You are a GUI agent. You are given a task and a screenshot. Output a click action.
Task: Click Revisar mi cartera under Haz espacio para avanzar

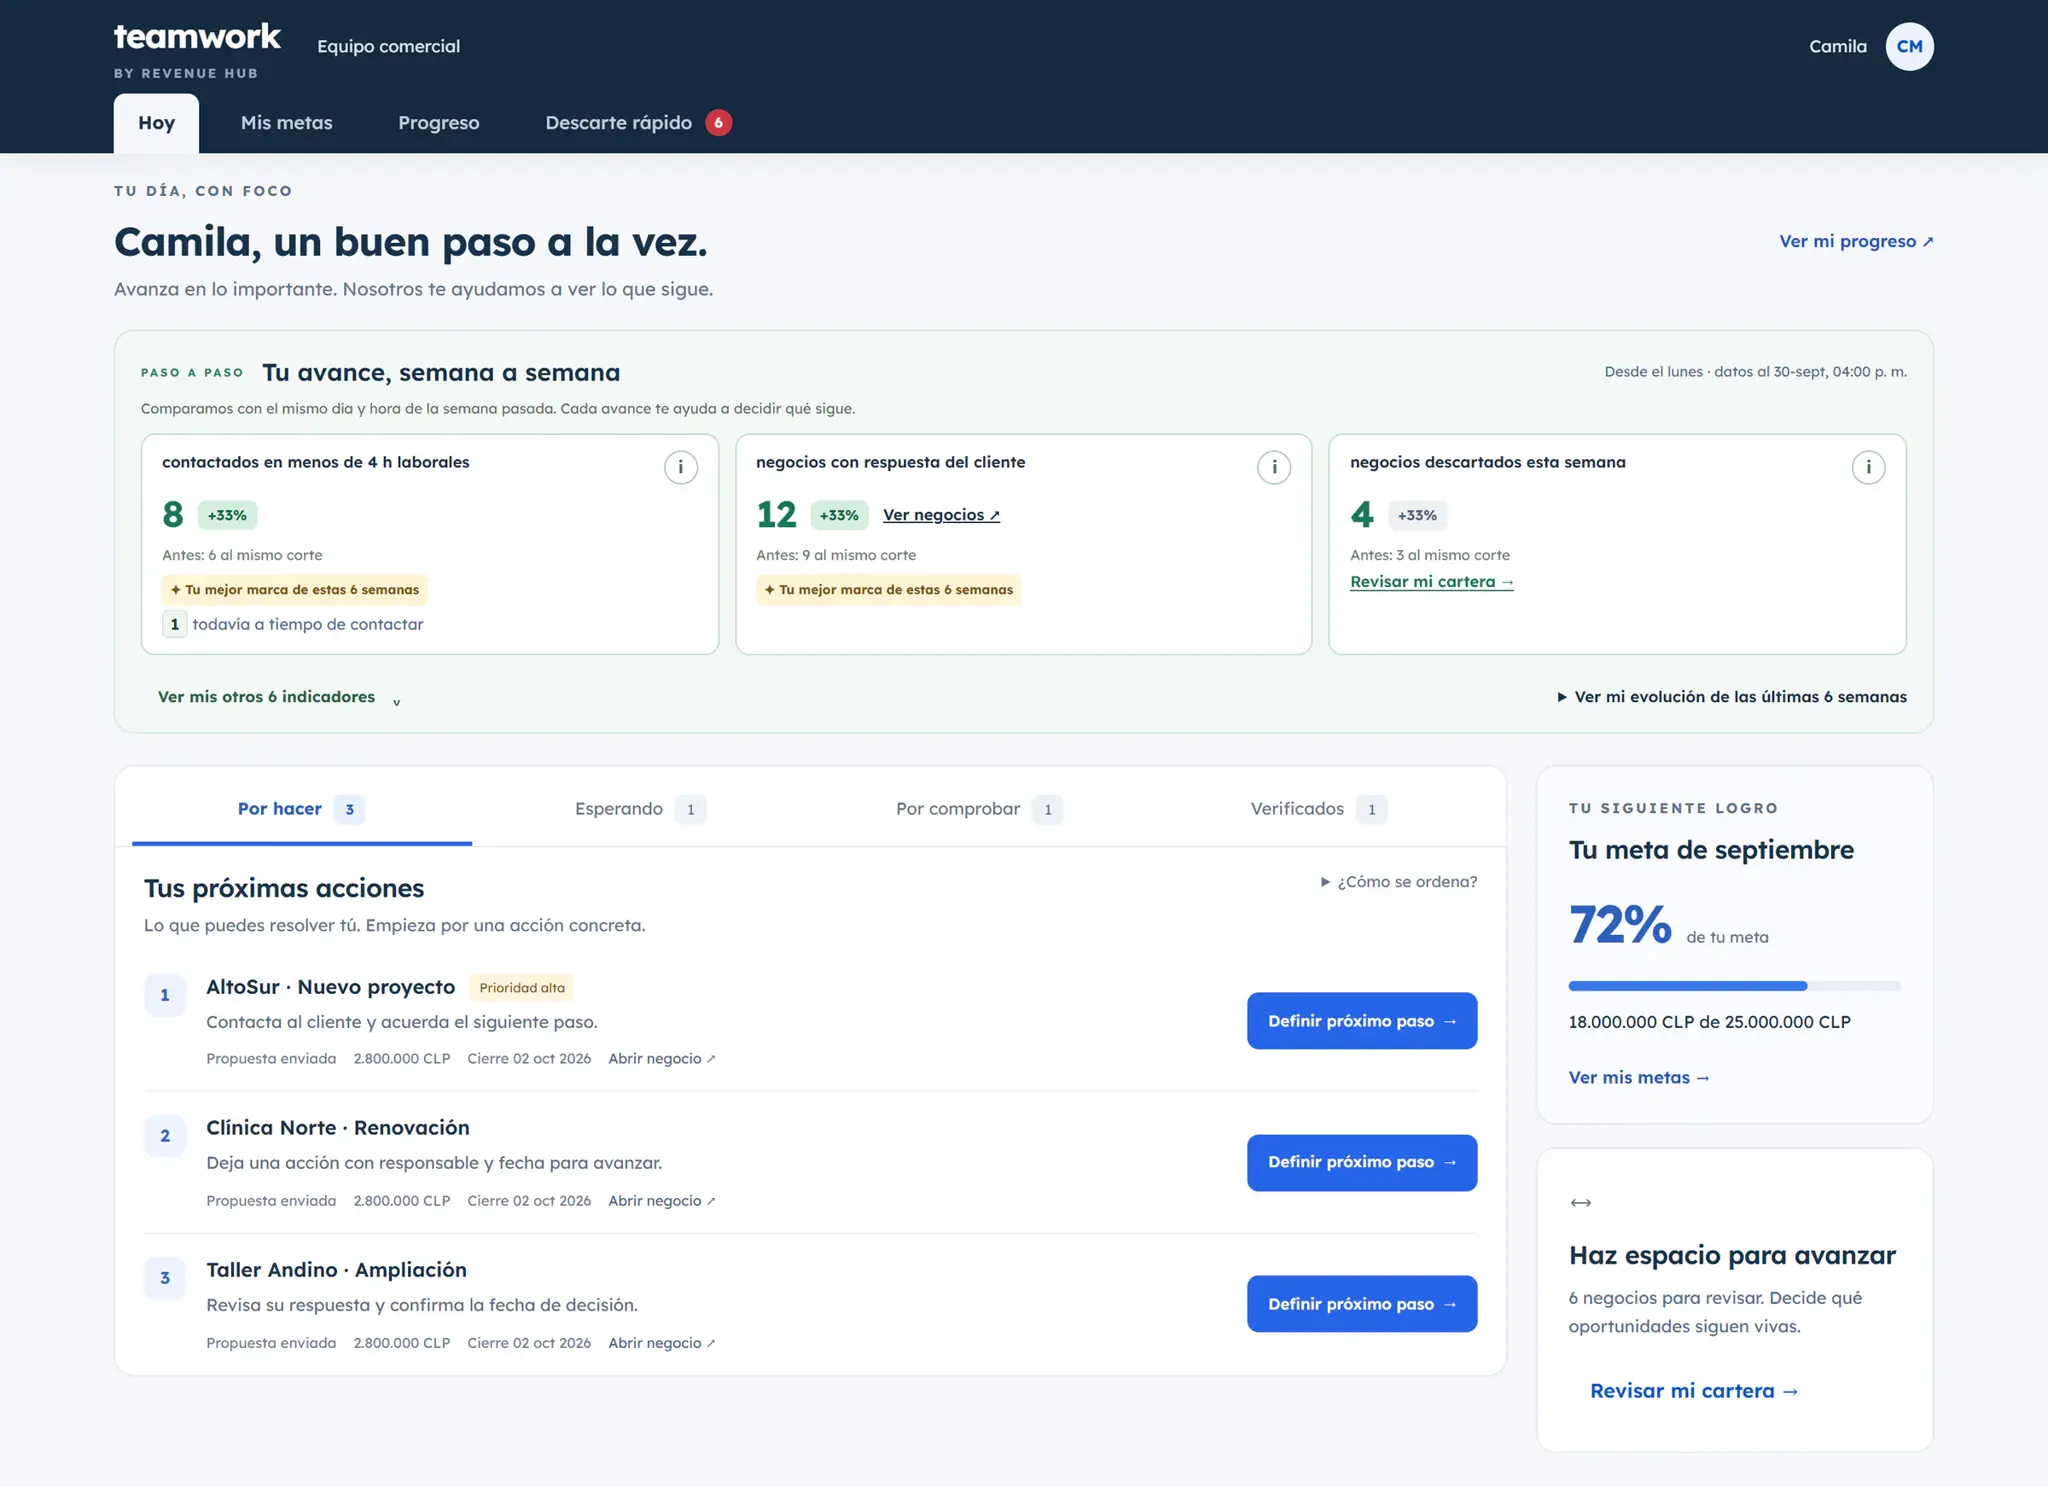[x=1694, y=1390]
